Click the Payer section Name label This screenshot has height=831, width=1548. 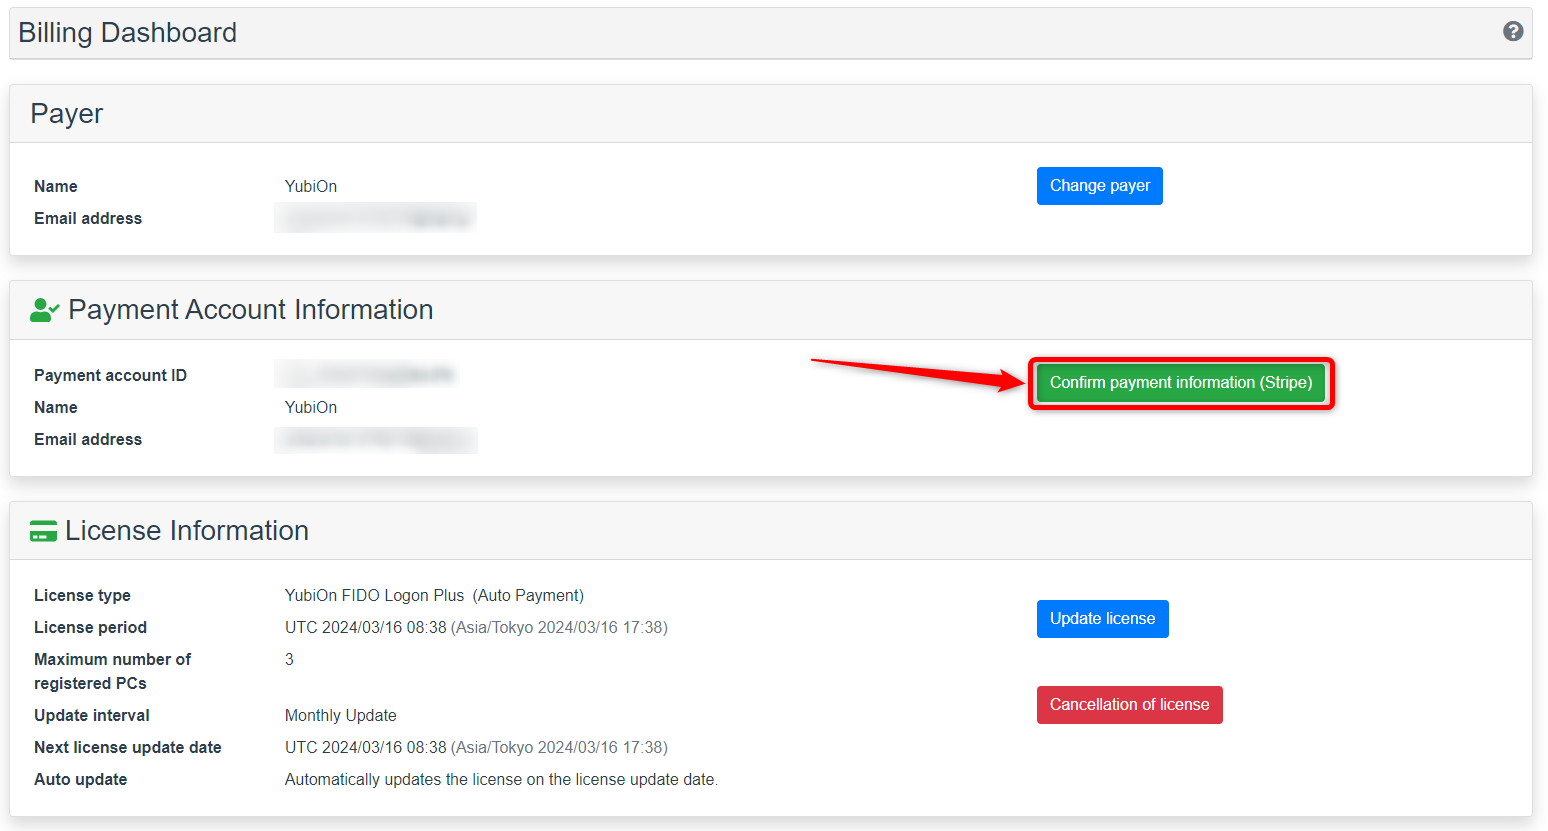56,186
